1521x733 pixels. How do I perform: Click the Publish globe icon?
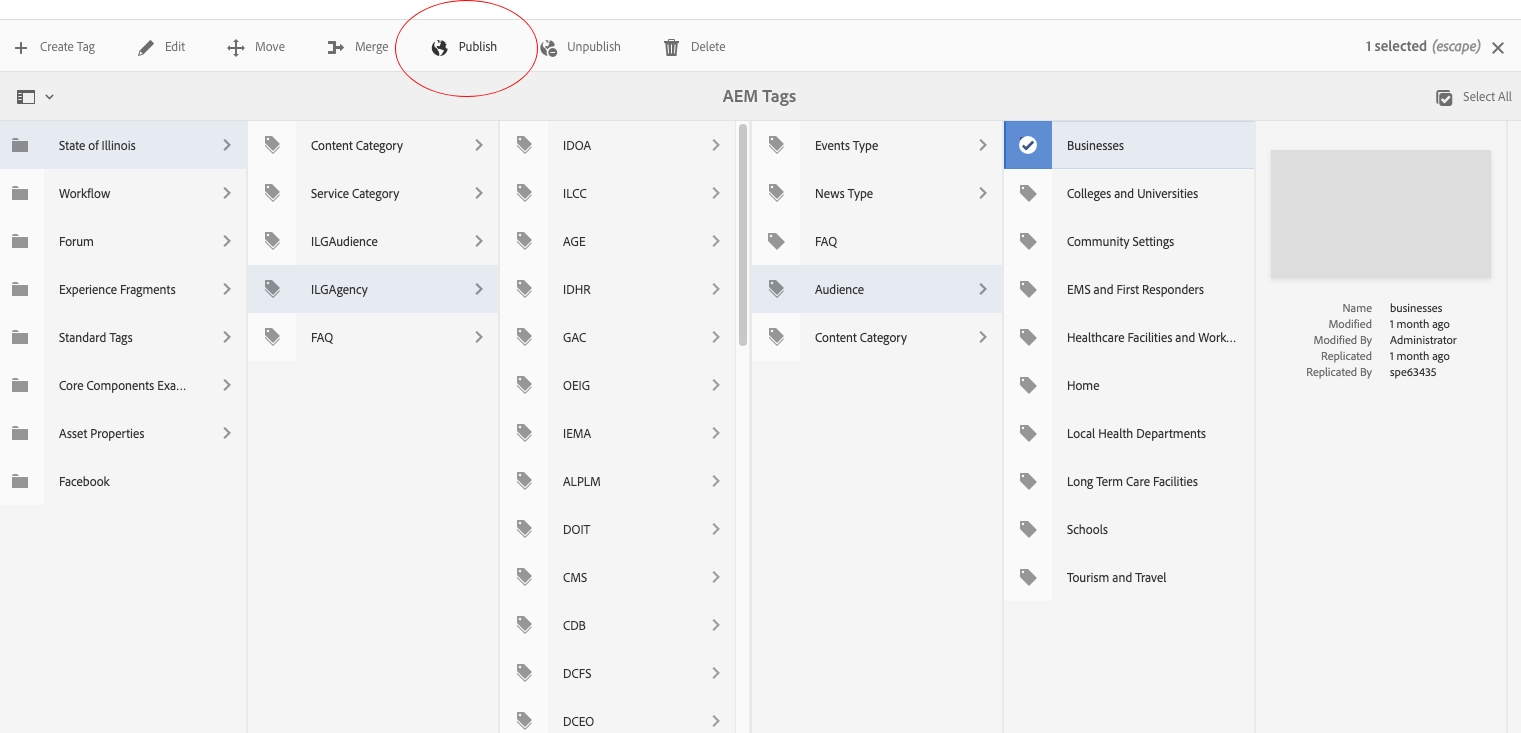439,47
